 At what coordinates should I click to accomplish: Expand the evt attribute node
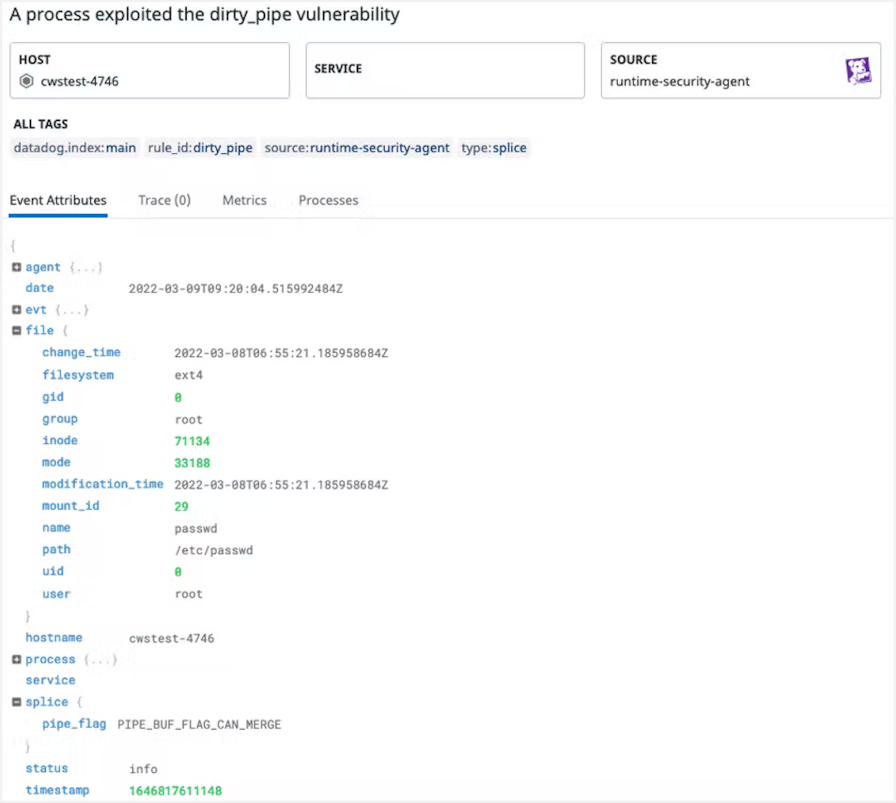tap(16, 309)
